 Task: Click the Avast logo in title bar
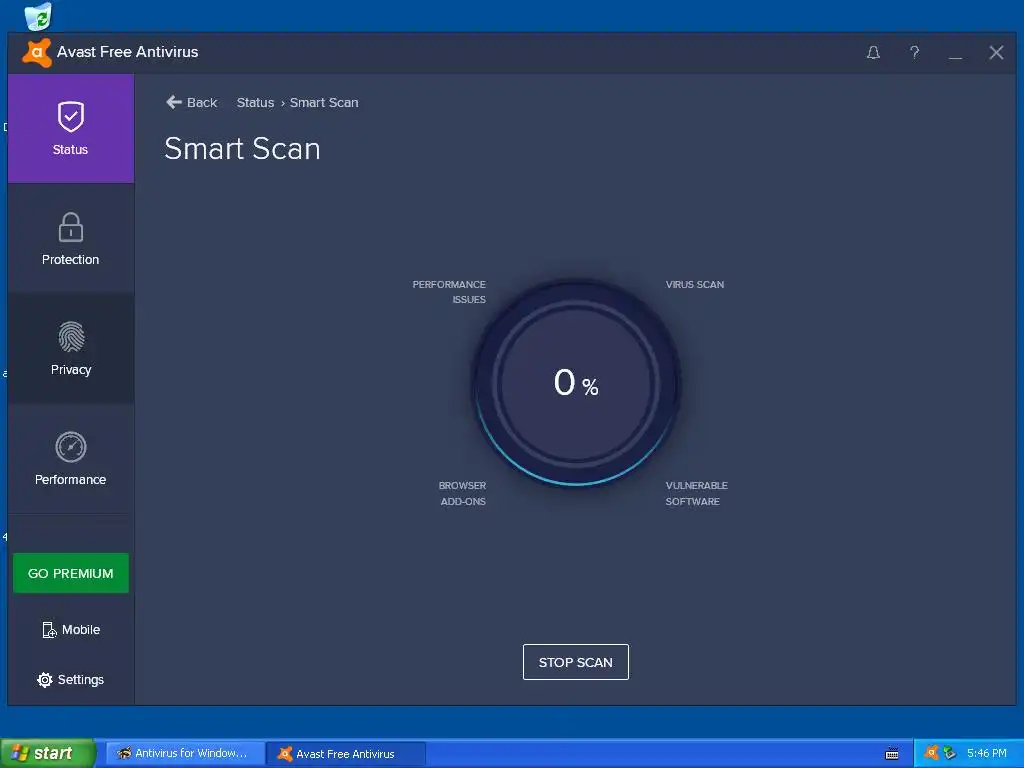37,52
